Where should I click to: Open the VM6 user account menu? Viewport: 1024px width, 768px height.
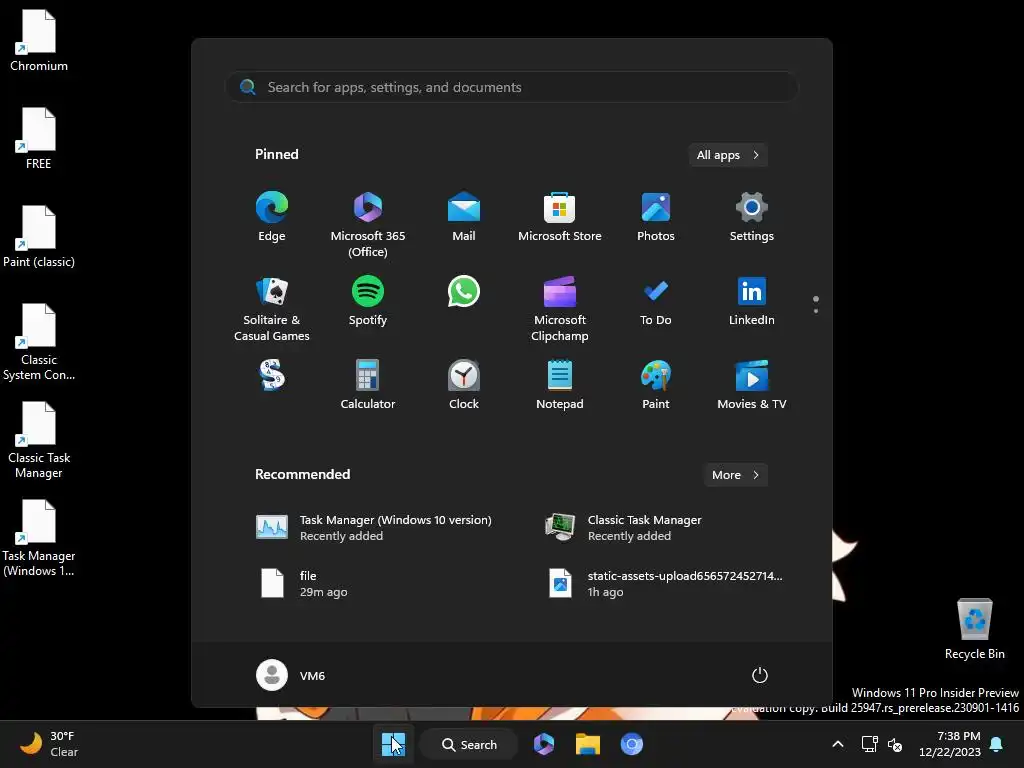[291, 675]
